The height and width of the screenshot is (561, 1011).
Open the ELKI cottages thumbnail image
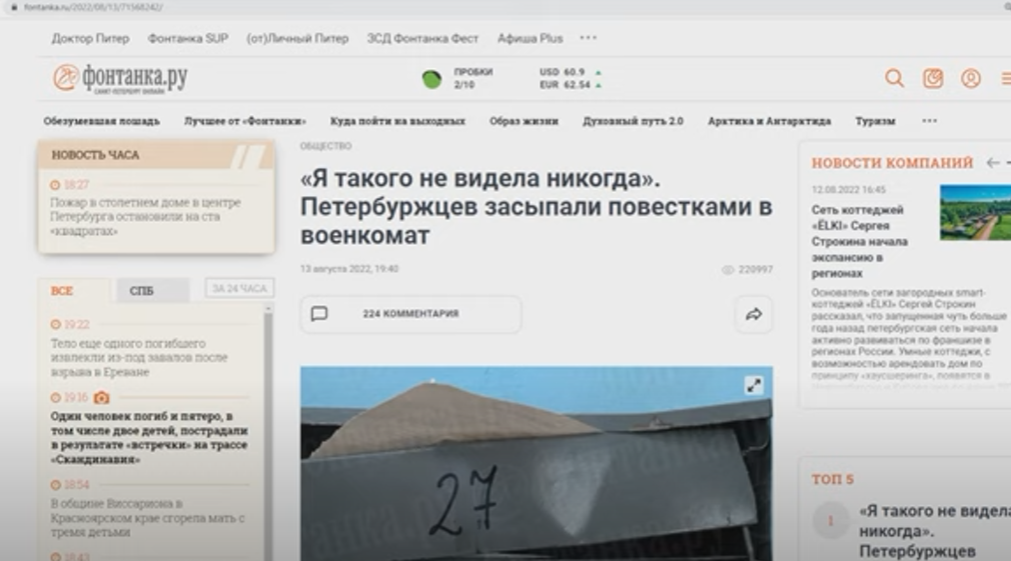(975, 212)
